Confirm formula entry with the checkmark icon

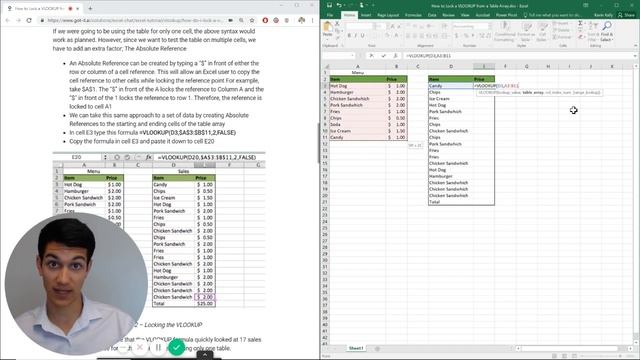click(383, 56)
